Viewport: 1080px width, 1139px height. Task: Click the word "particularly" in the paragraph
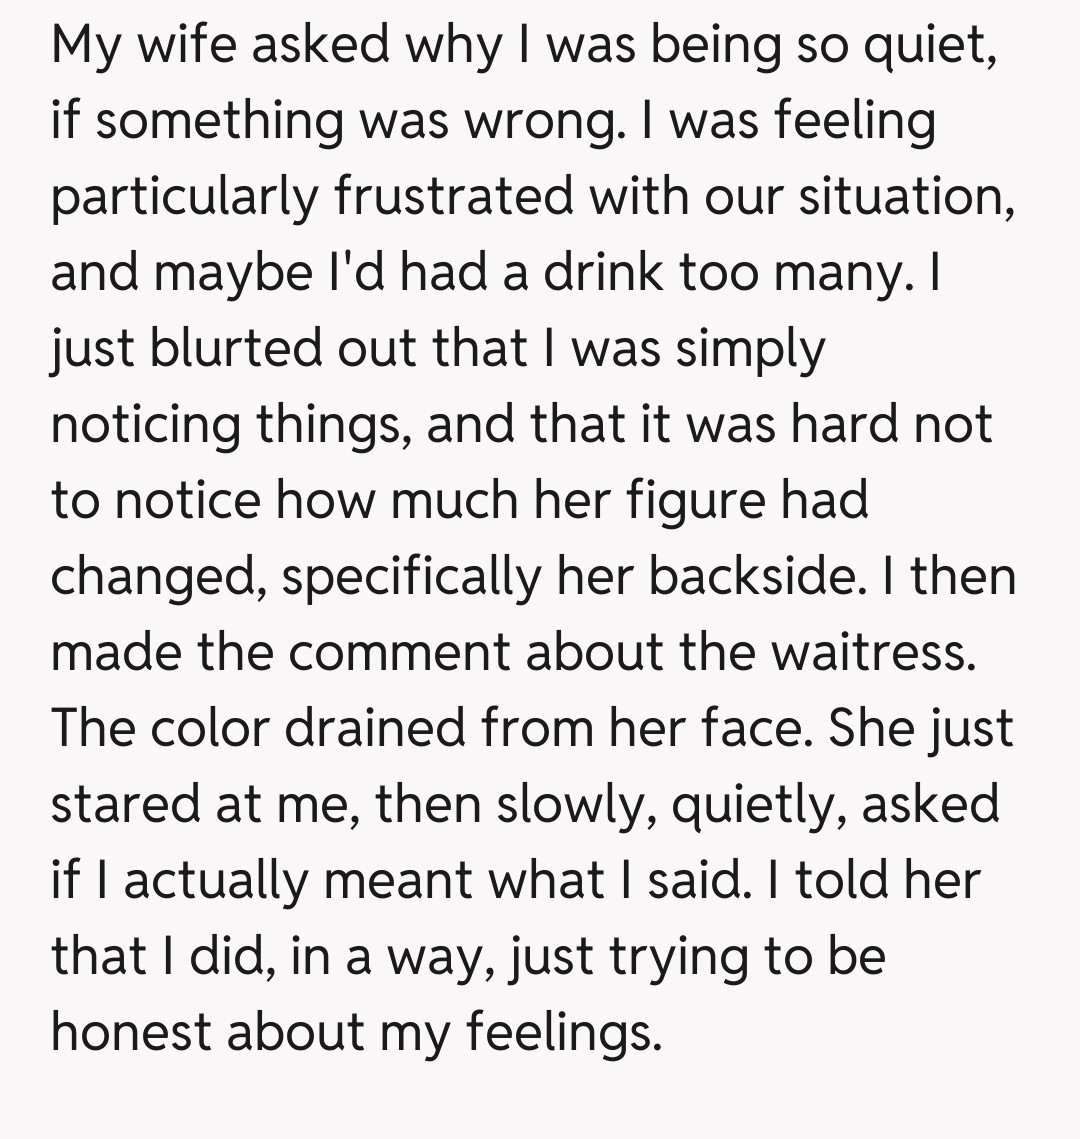[182, 198]
